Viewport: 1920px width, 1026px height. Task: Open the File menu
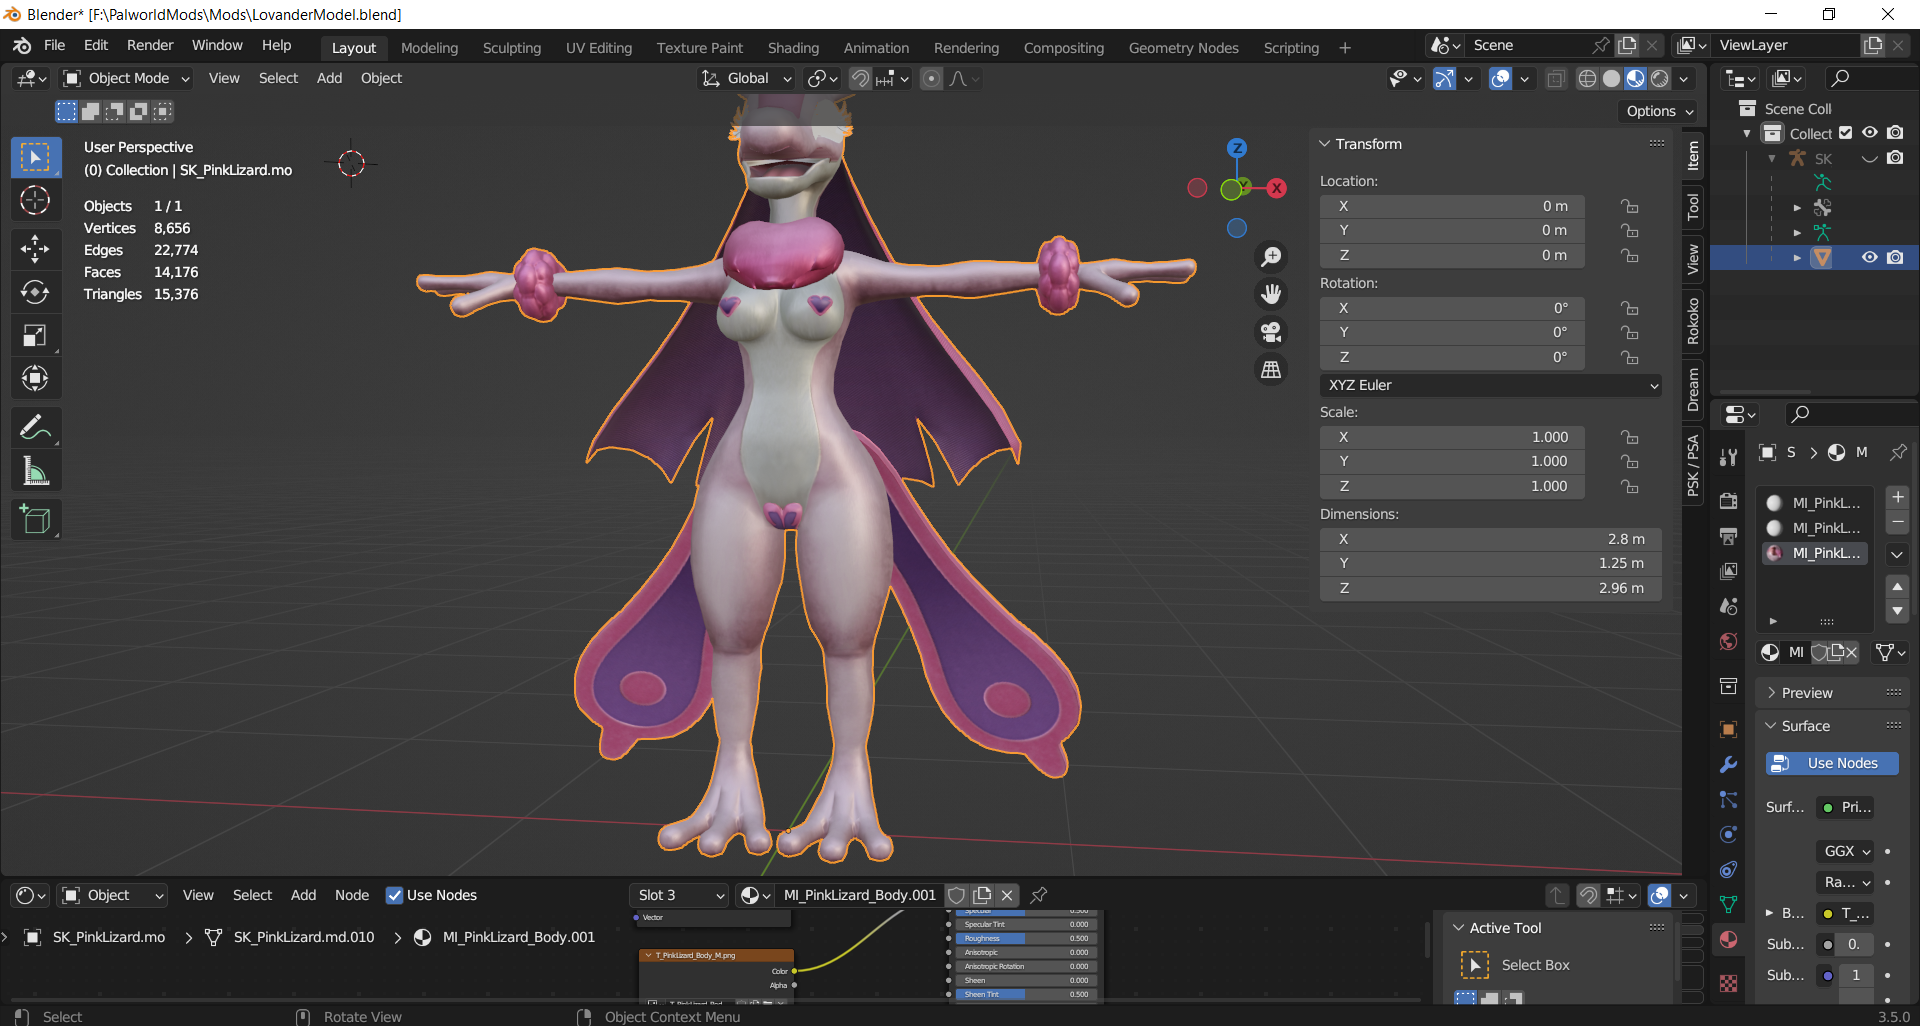tap(55, 46)
